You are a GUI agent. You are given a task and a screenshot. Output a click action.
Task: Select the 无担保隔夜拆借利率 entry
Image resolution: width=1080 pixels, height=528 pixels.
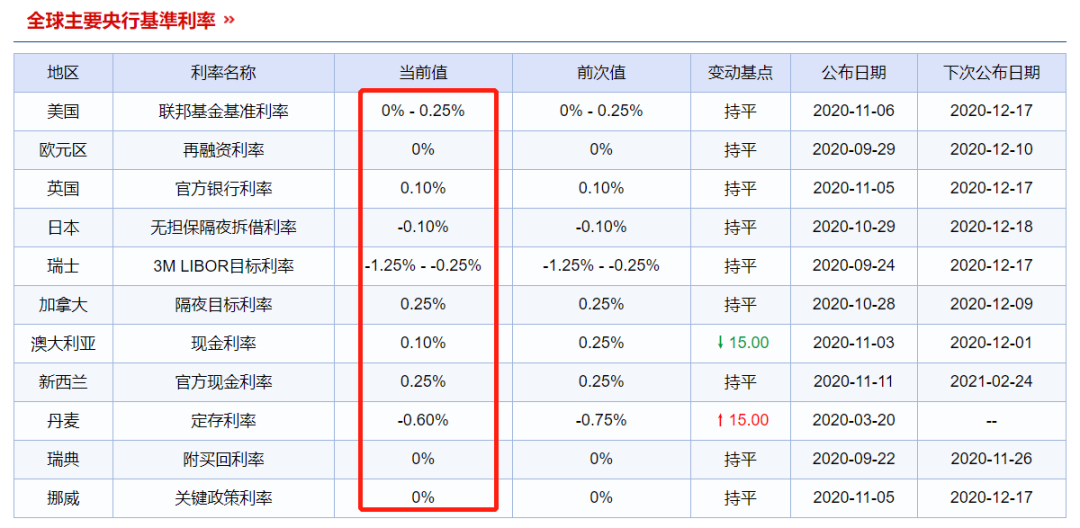[223, 226]
